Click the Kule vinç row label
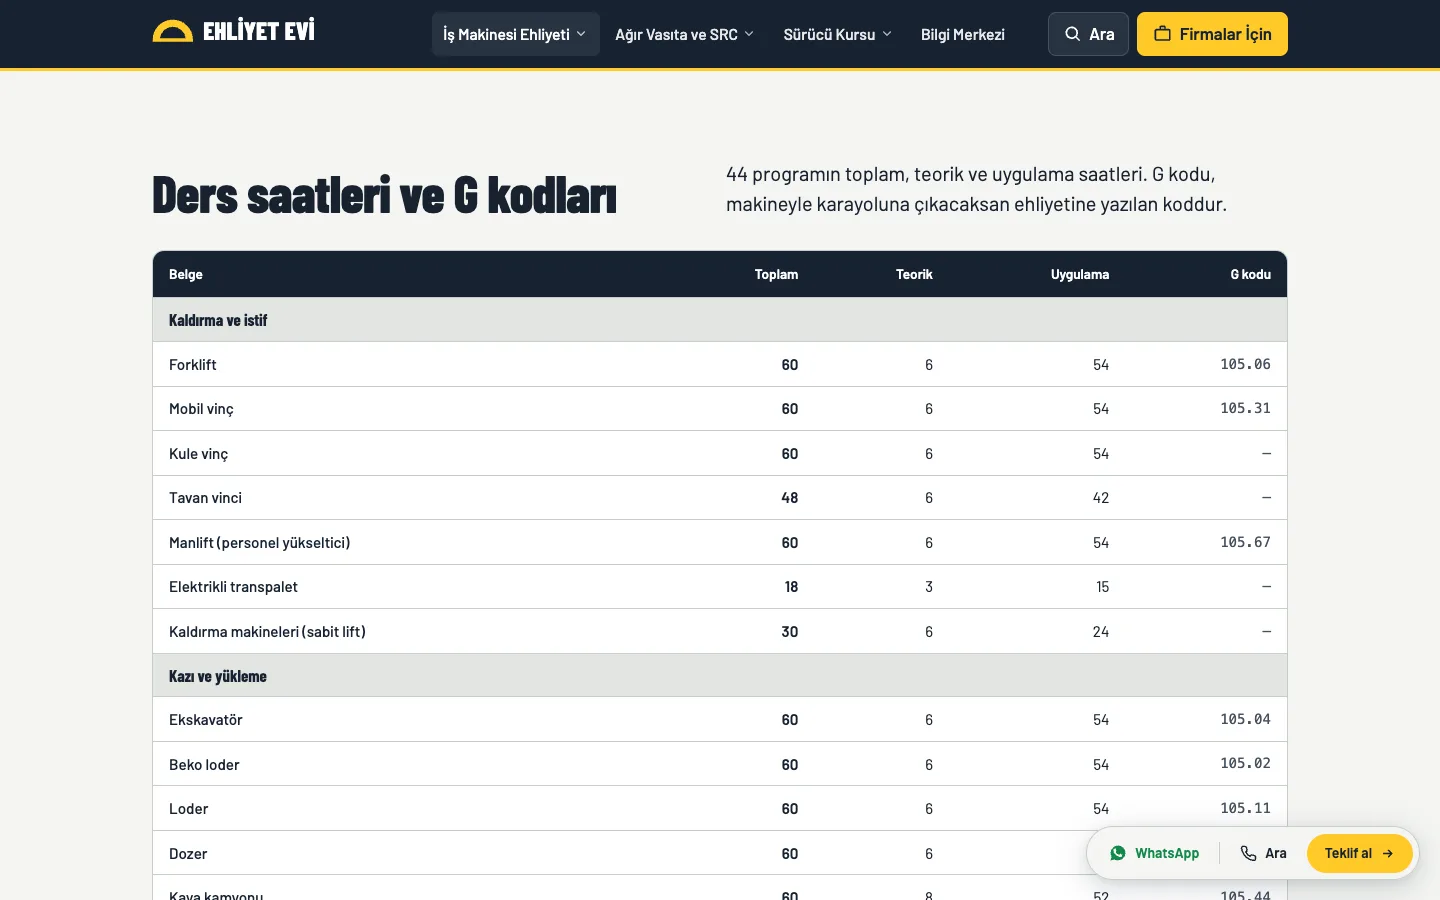 [198, 454]
